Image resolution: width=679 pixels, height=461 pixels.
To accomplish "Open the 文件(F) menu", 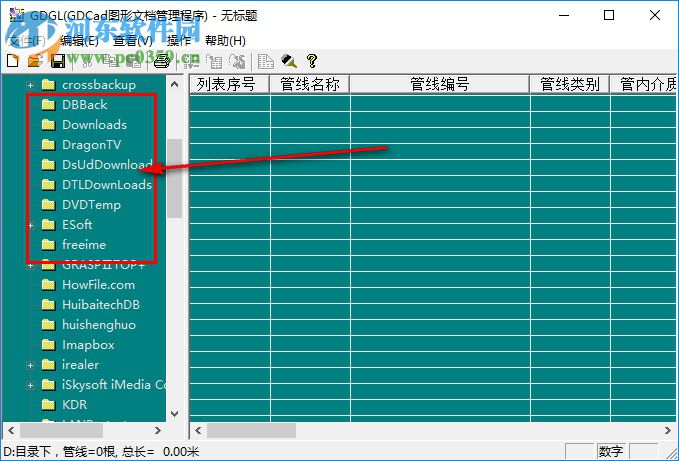I will point(27,41).
